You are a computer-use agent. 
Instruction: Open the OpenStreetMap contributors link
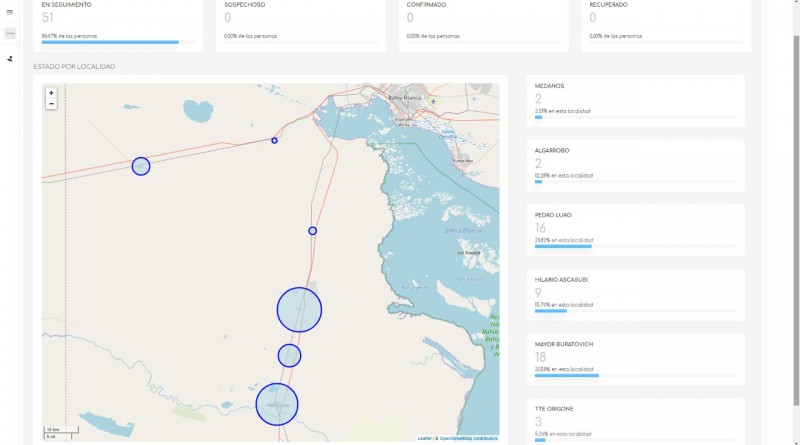[468, 438]
